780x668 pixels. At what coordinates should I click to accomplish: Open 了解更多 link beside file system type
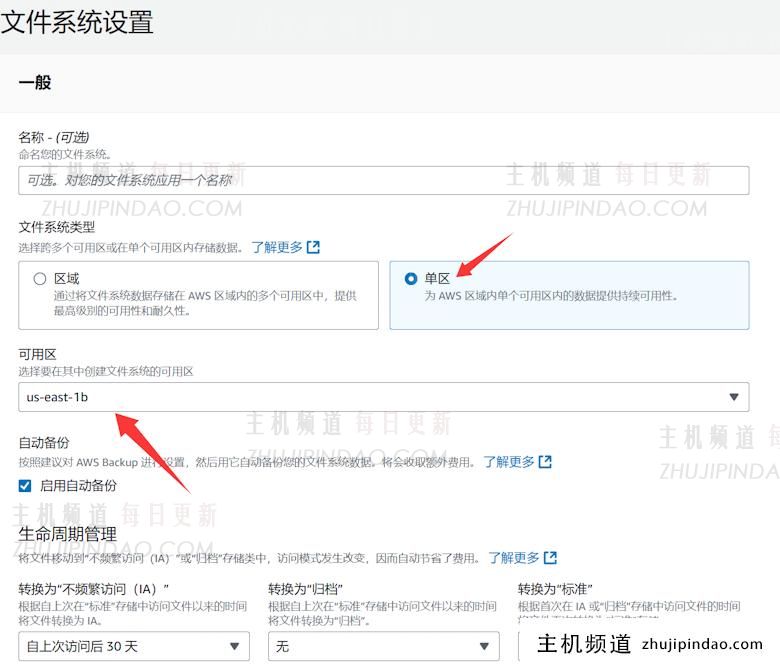[x=277, y=247]
